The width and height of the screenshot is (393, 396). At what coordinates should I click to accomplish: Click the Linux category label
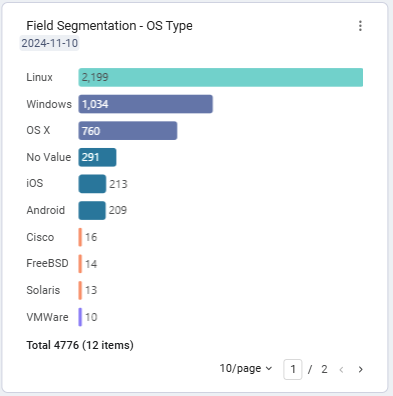(x=39, y=77)
